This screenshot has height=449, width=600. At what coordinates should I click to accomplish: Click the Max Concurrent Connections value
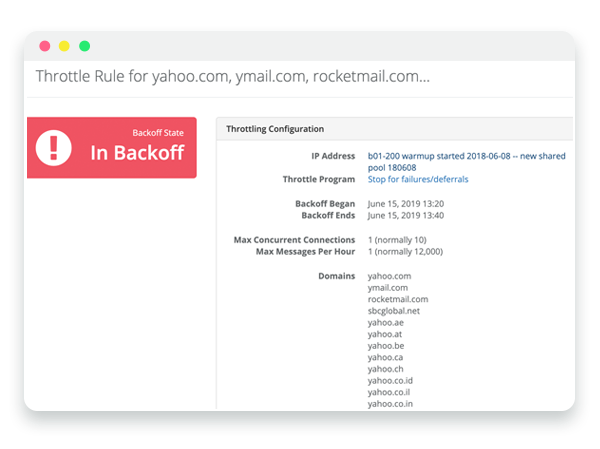pos(397,240)
